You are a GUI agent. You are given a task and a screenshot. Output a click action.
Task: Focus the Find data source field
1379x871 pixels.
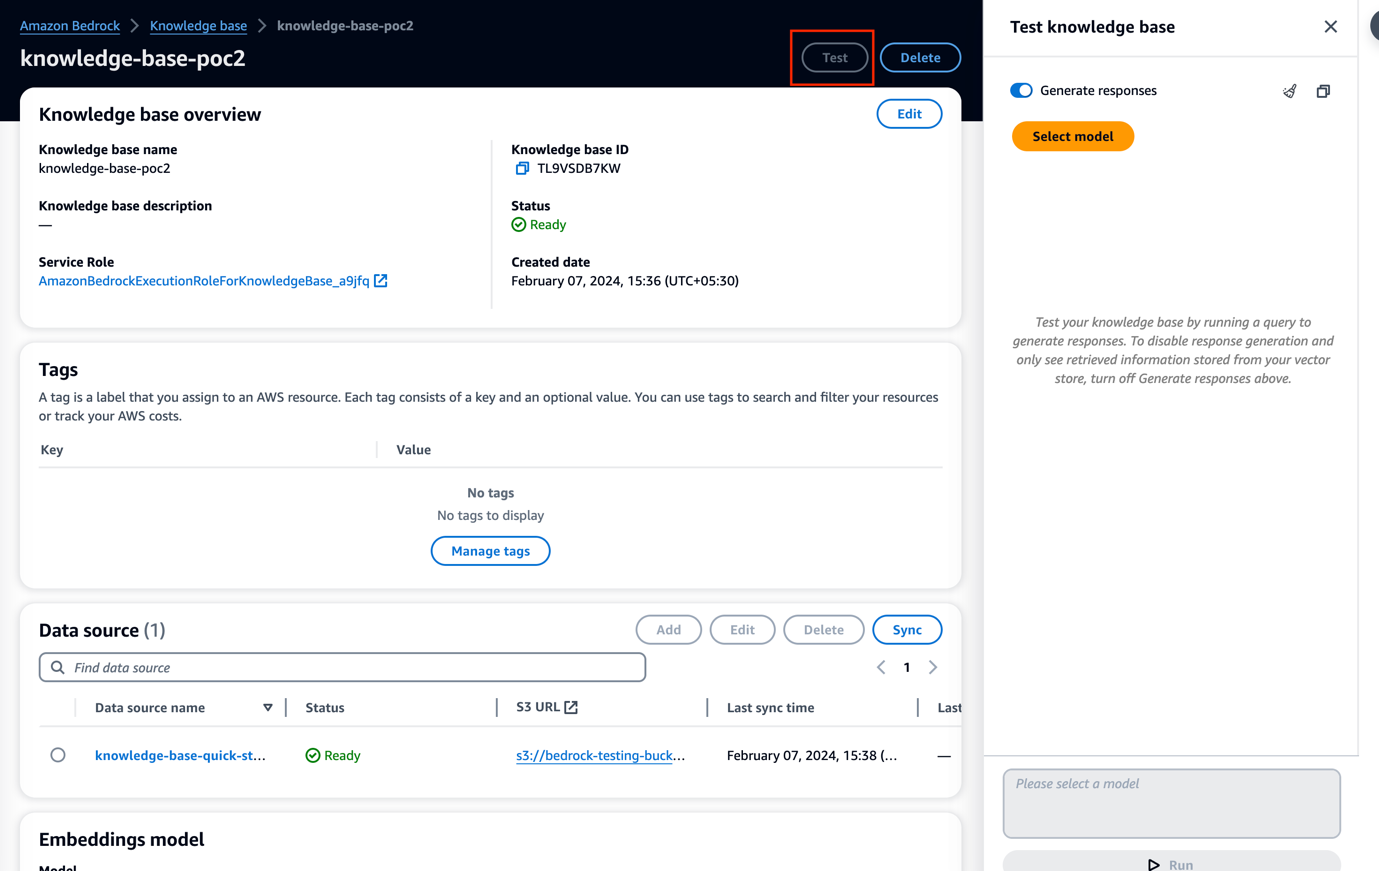tap(342, 667)
